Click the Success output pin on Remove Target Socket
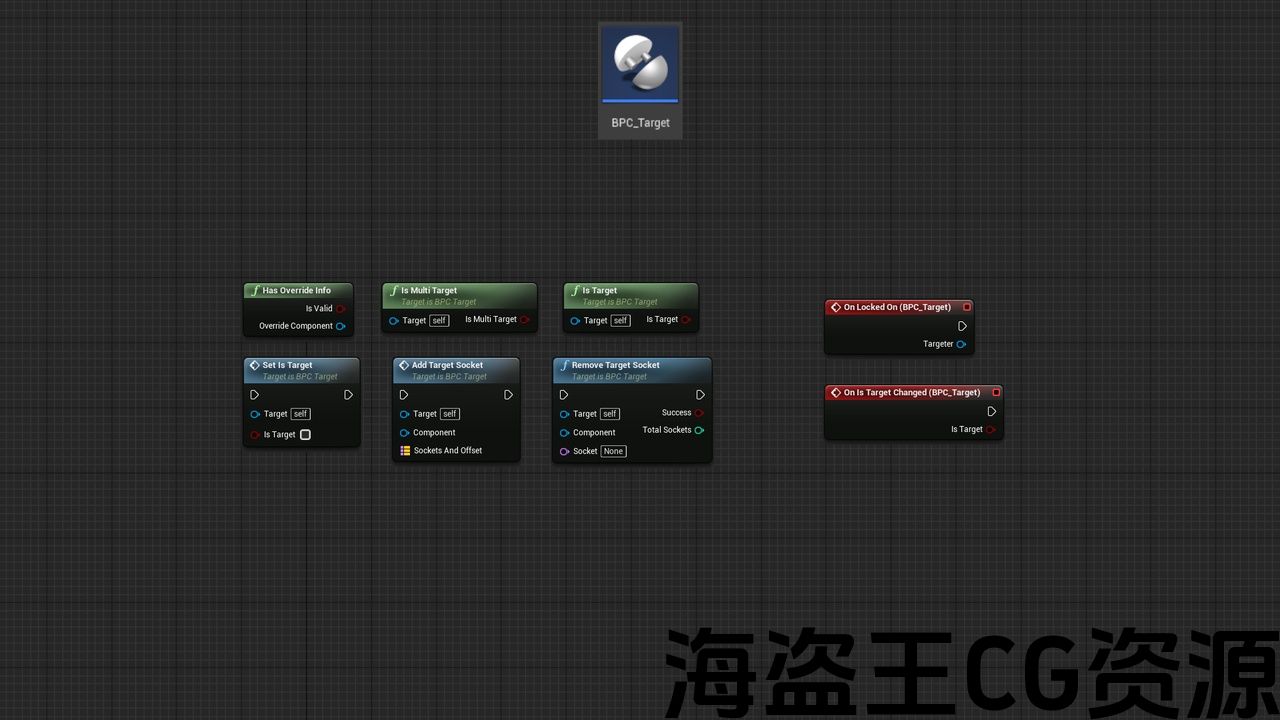 click(x=699, y=413)
